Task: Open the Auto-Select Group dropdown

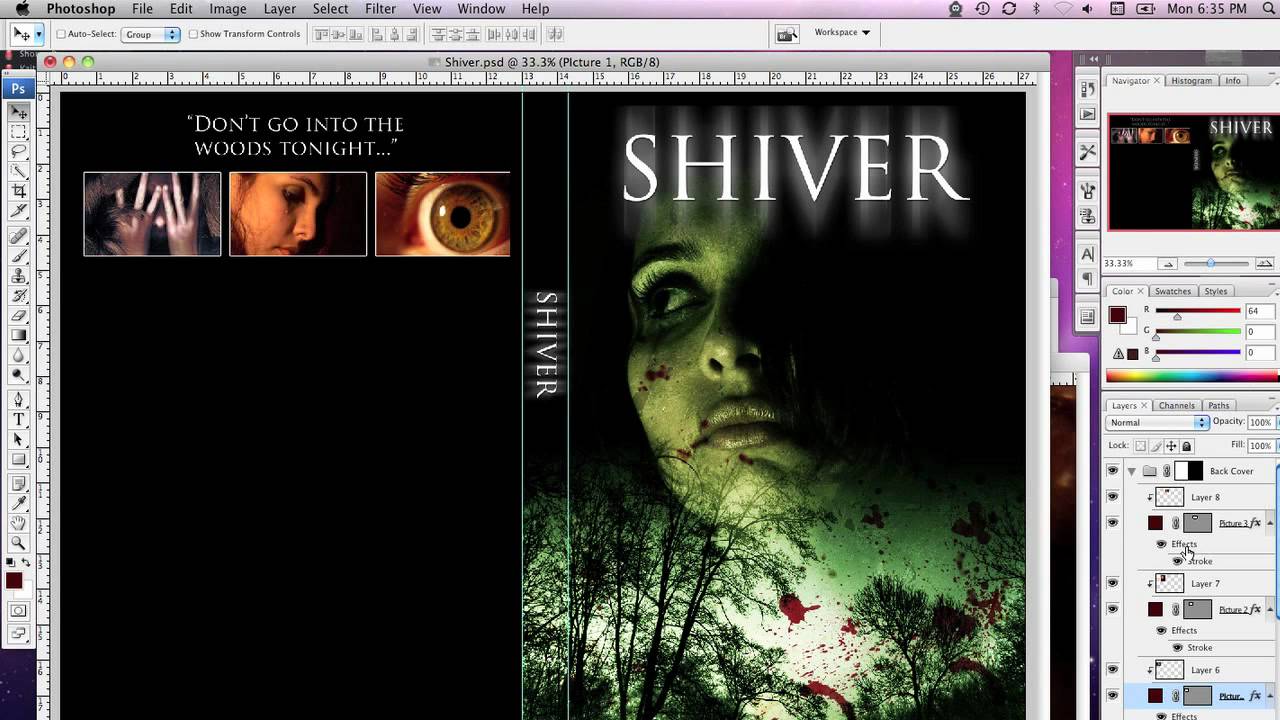Action: click(x=151, y=34)
